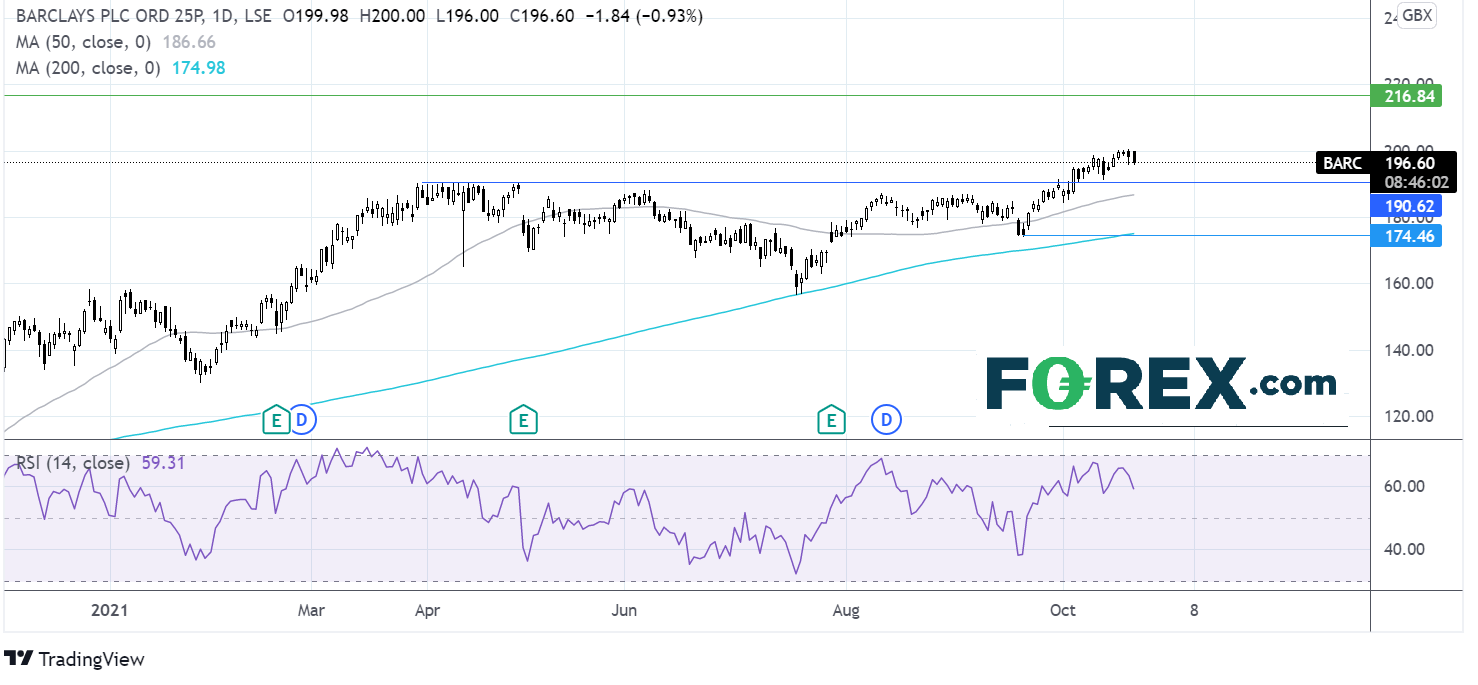Click the Aug label on time axis
This screenshot has height=685, width=1478.
pos(846,610)
